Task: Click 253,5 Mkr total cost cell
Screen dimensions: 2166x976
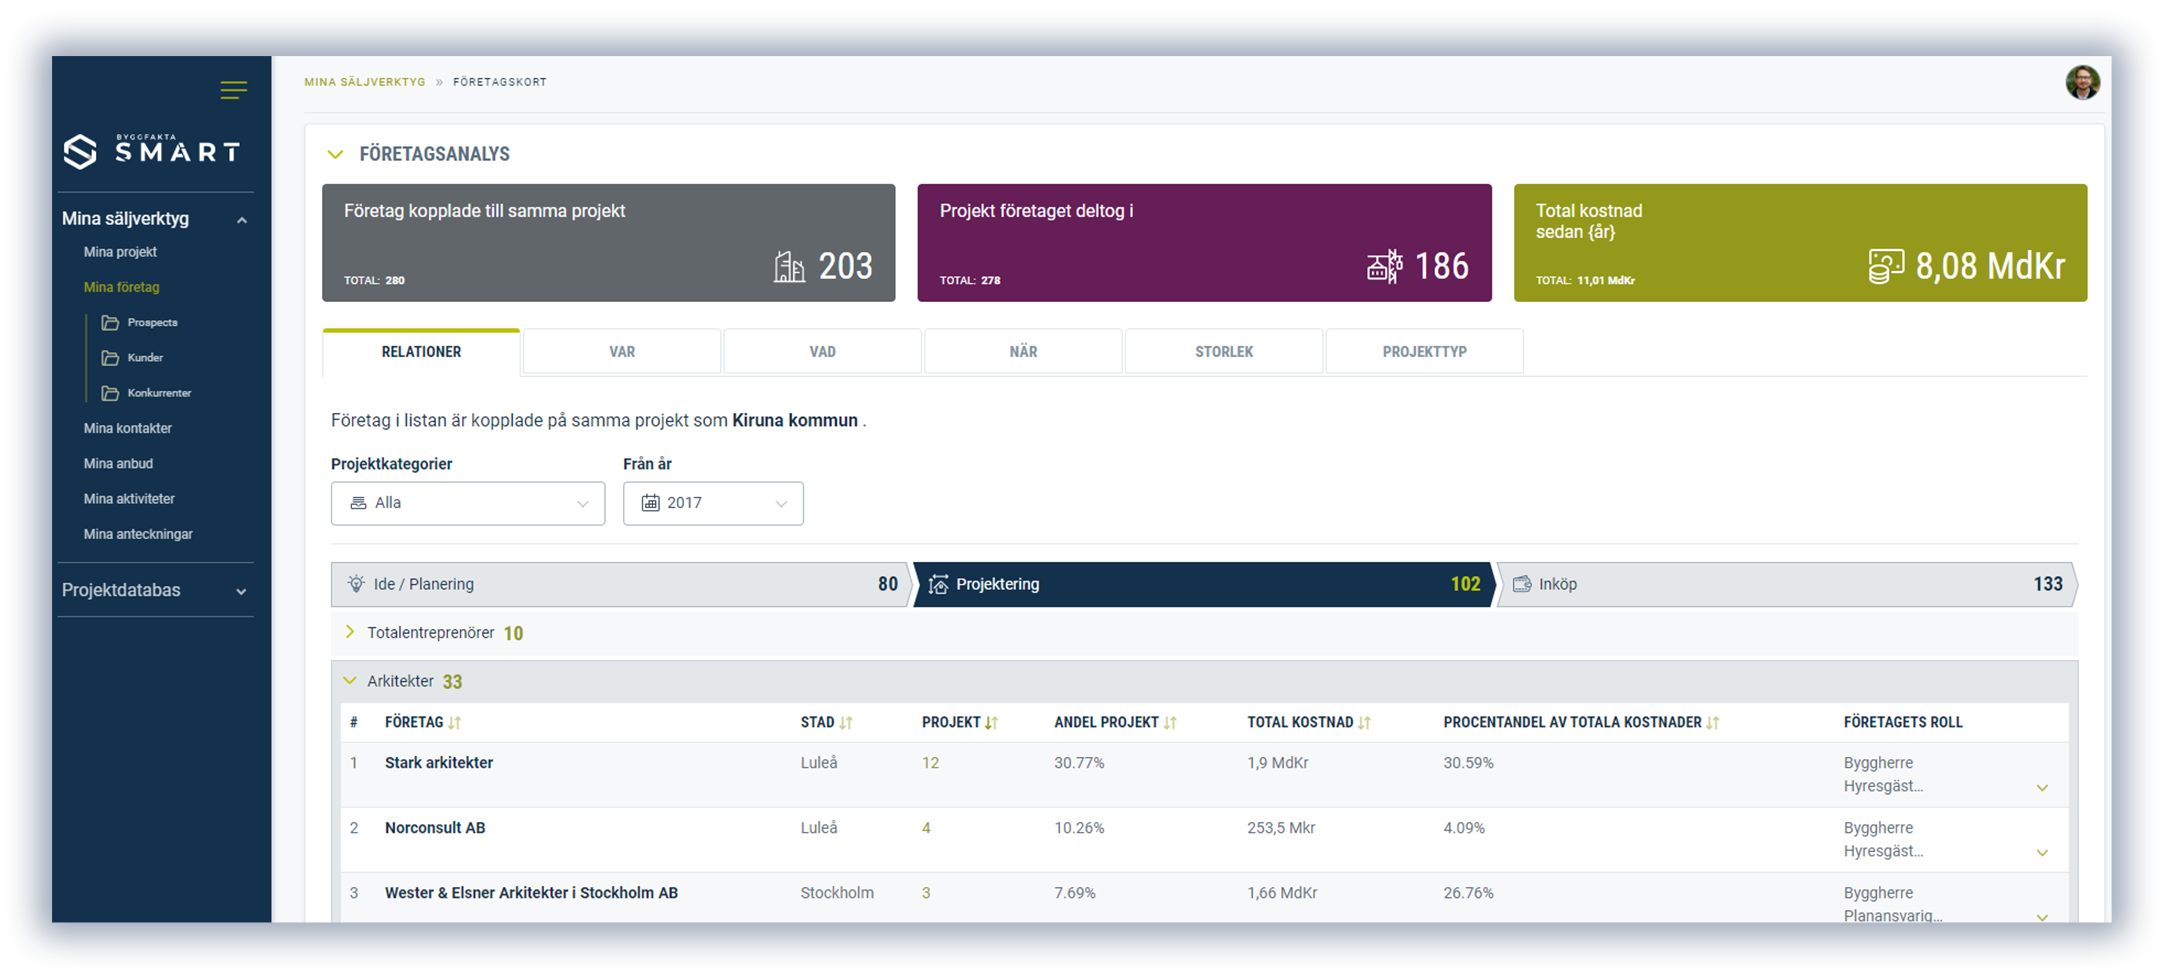Action: point(1281,828)
